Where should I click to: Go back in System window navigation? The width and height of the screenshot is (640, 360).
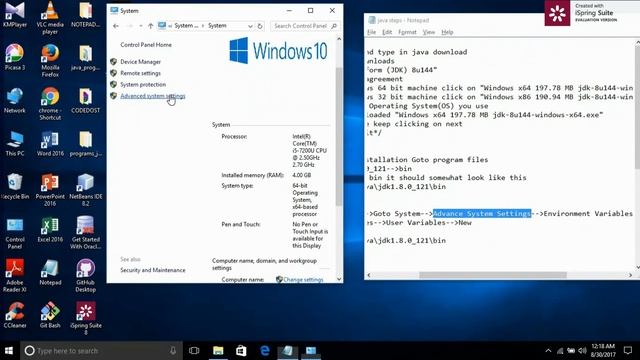(x=116, y=26)
